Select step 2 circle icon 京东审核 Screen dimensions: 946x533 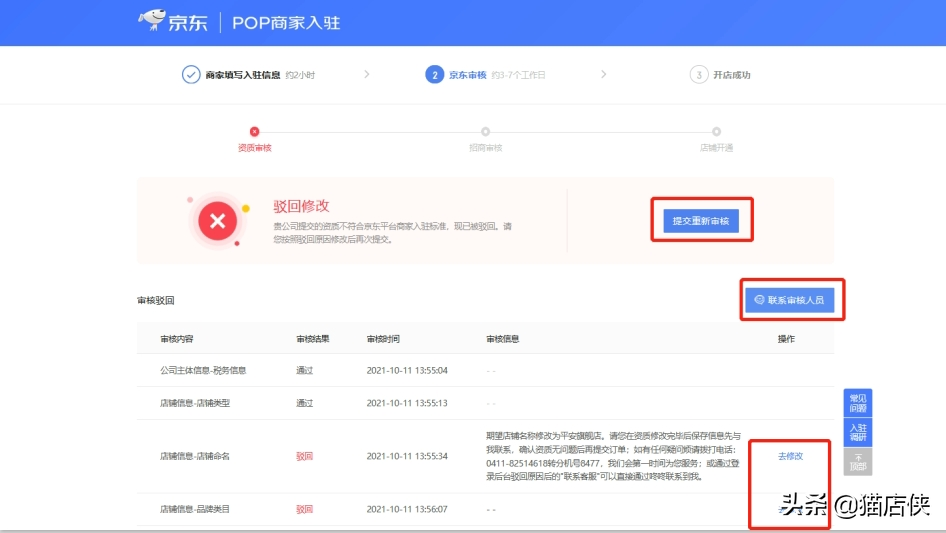[434, 75]
